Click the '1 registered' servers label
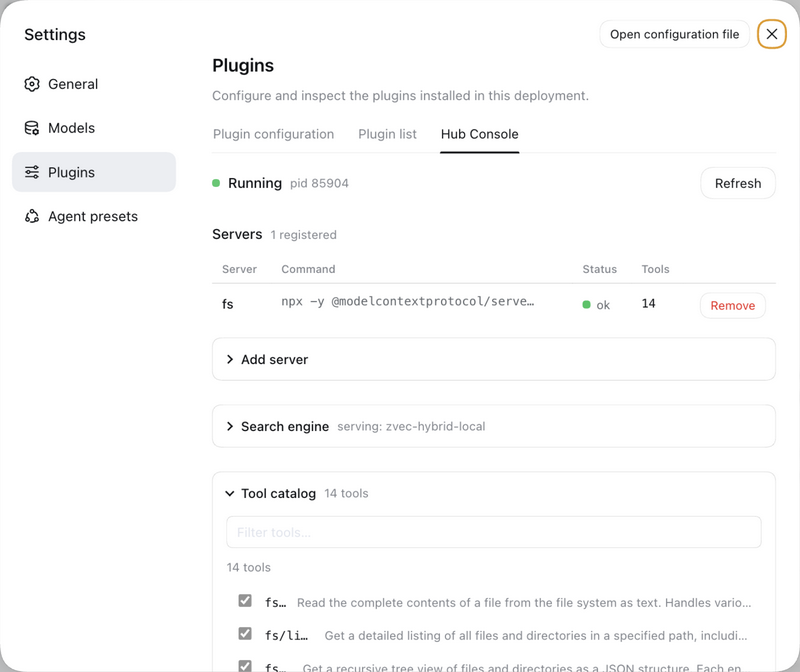This screenshot has height=672, width=800. point(304,235)
